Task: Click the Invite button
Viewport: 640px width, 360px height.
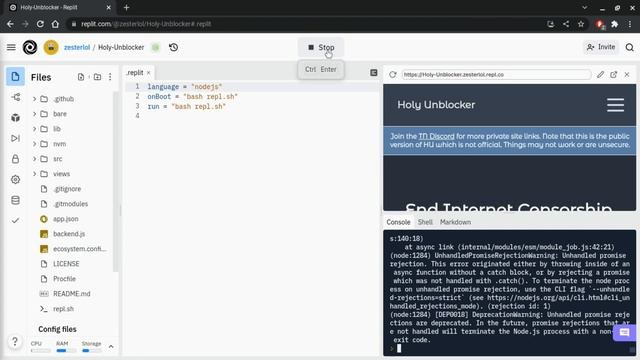Action: (601, 47)
